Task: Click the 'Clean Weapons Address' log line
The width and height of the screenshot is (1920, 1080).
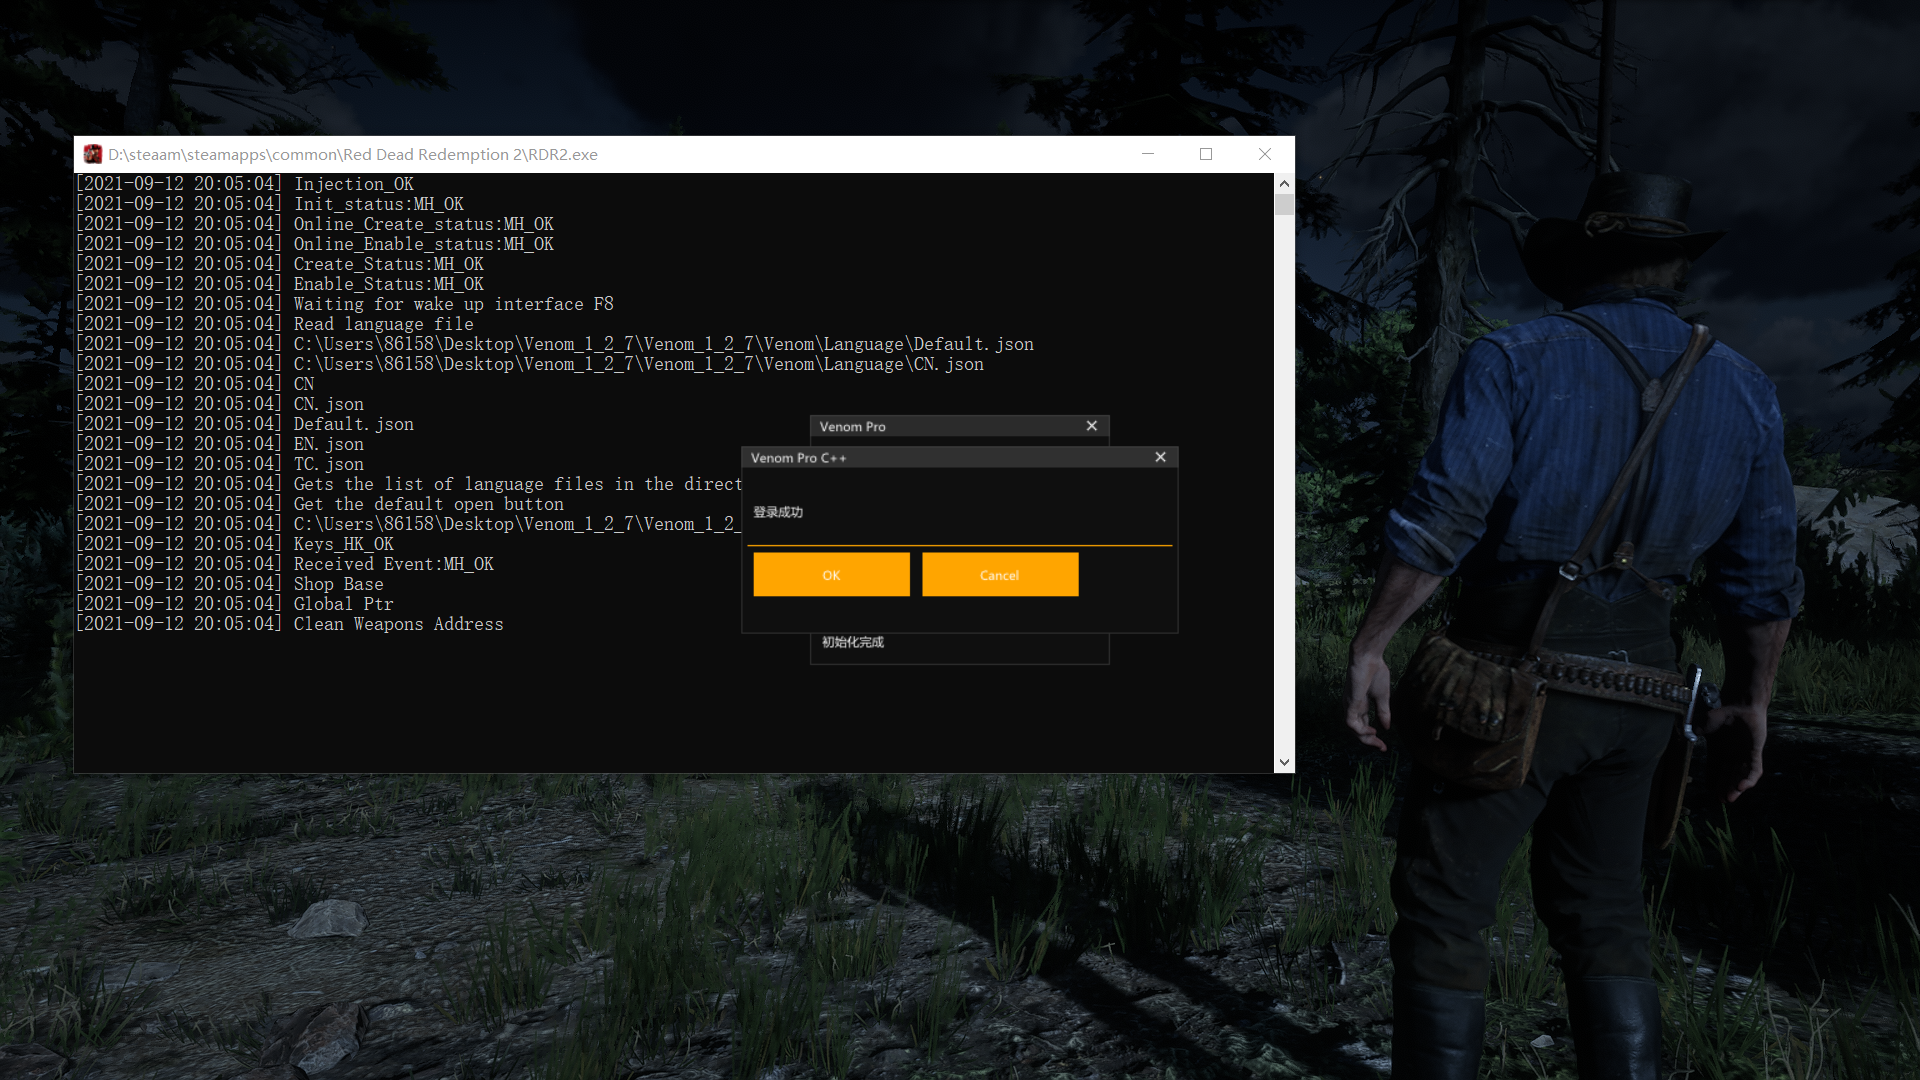Action: click(290, 624)
